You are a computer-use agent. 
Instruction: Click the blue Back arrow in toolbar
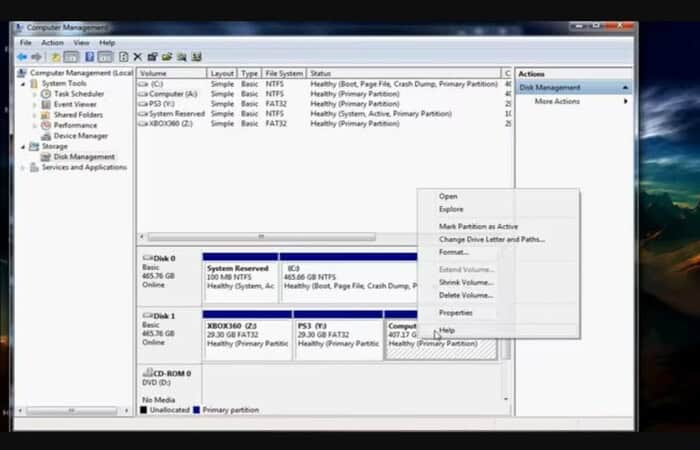pyautogui.click(x=22, y=57)
